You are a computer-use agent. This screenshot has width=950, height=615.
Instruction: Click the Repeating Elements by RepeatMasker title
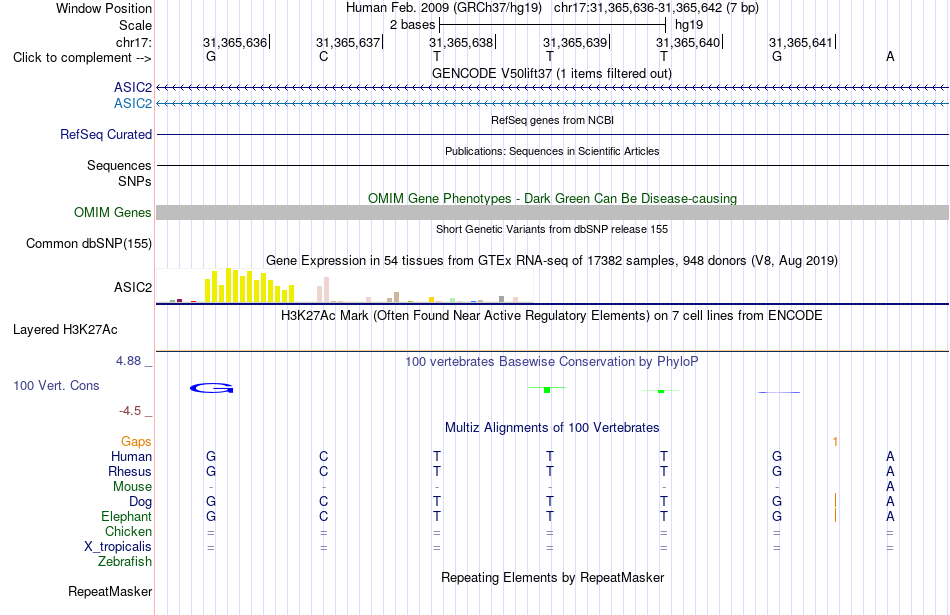[x=552, y=577]
